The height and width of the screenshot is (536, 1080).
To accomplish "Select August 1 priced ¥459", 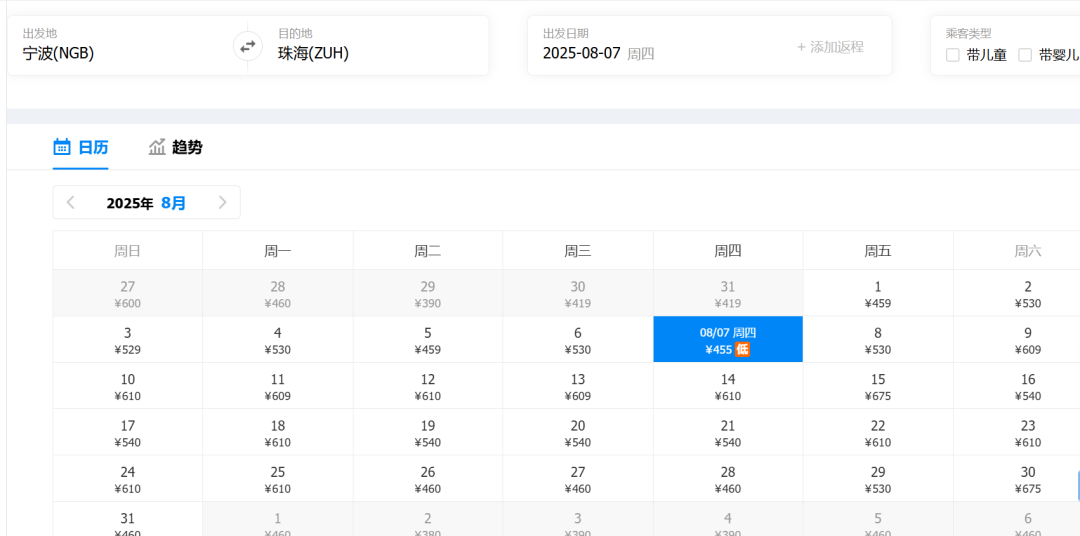I will tap(878, 293).
